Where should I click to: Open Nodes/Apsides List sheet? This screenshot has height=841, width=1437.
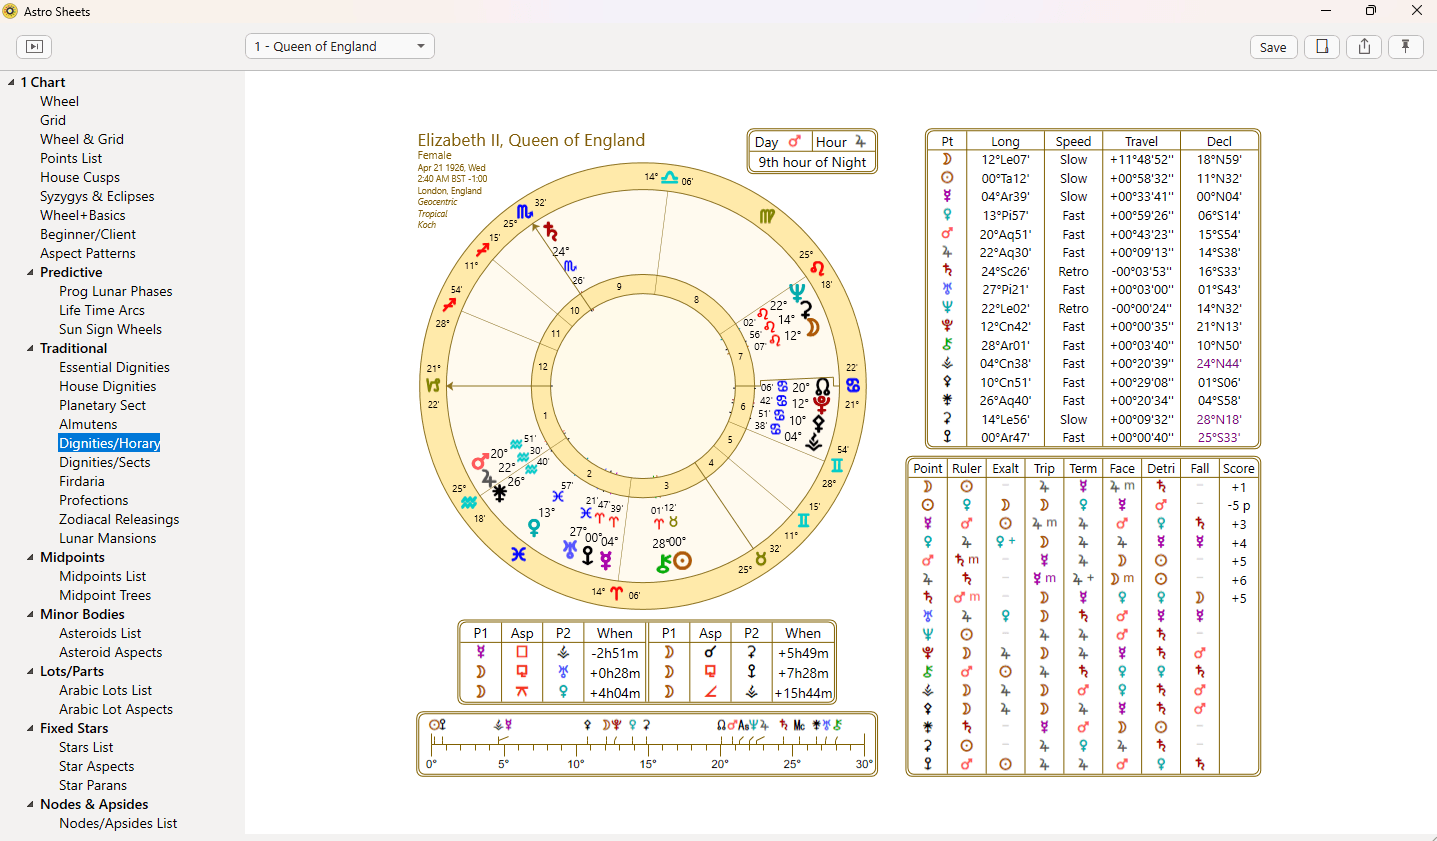tap(118, 823)
